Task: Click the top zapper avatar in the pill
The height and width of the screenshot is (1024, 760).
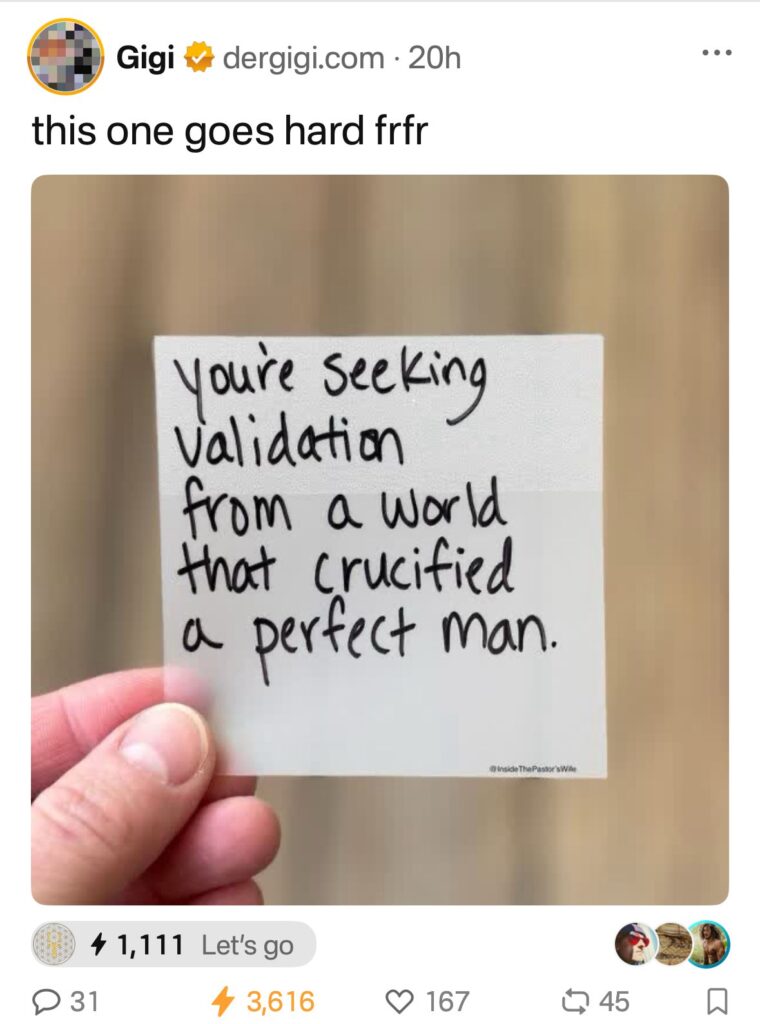Action: coord(54,944)
